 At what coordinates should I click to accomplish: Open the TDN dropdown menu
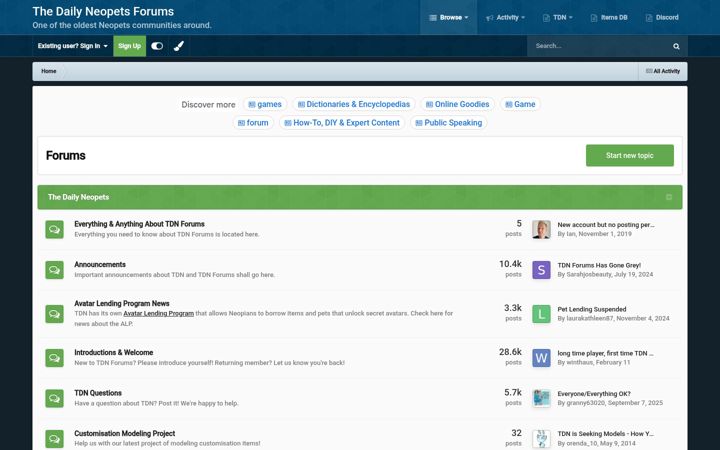click(557, 17)
